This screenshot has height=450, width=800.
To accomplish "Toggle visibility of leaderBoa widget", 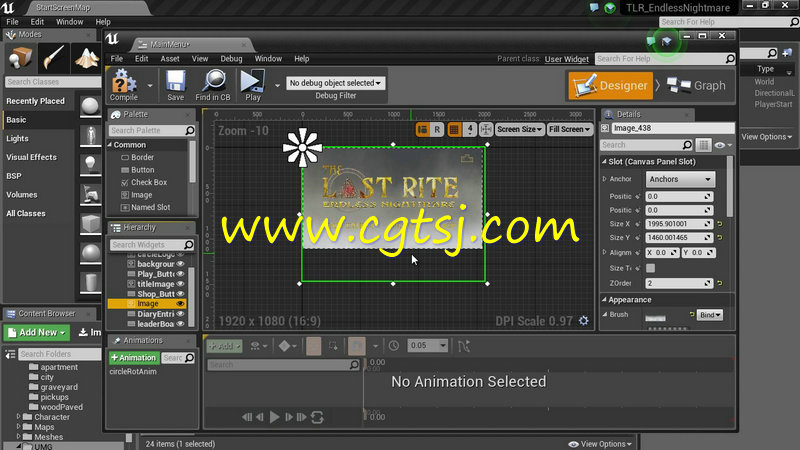I will click(x=180, y=323).
